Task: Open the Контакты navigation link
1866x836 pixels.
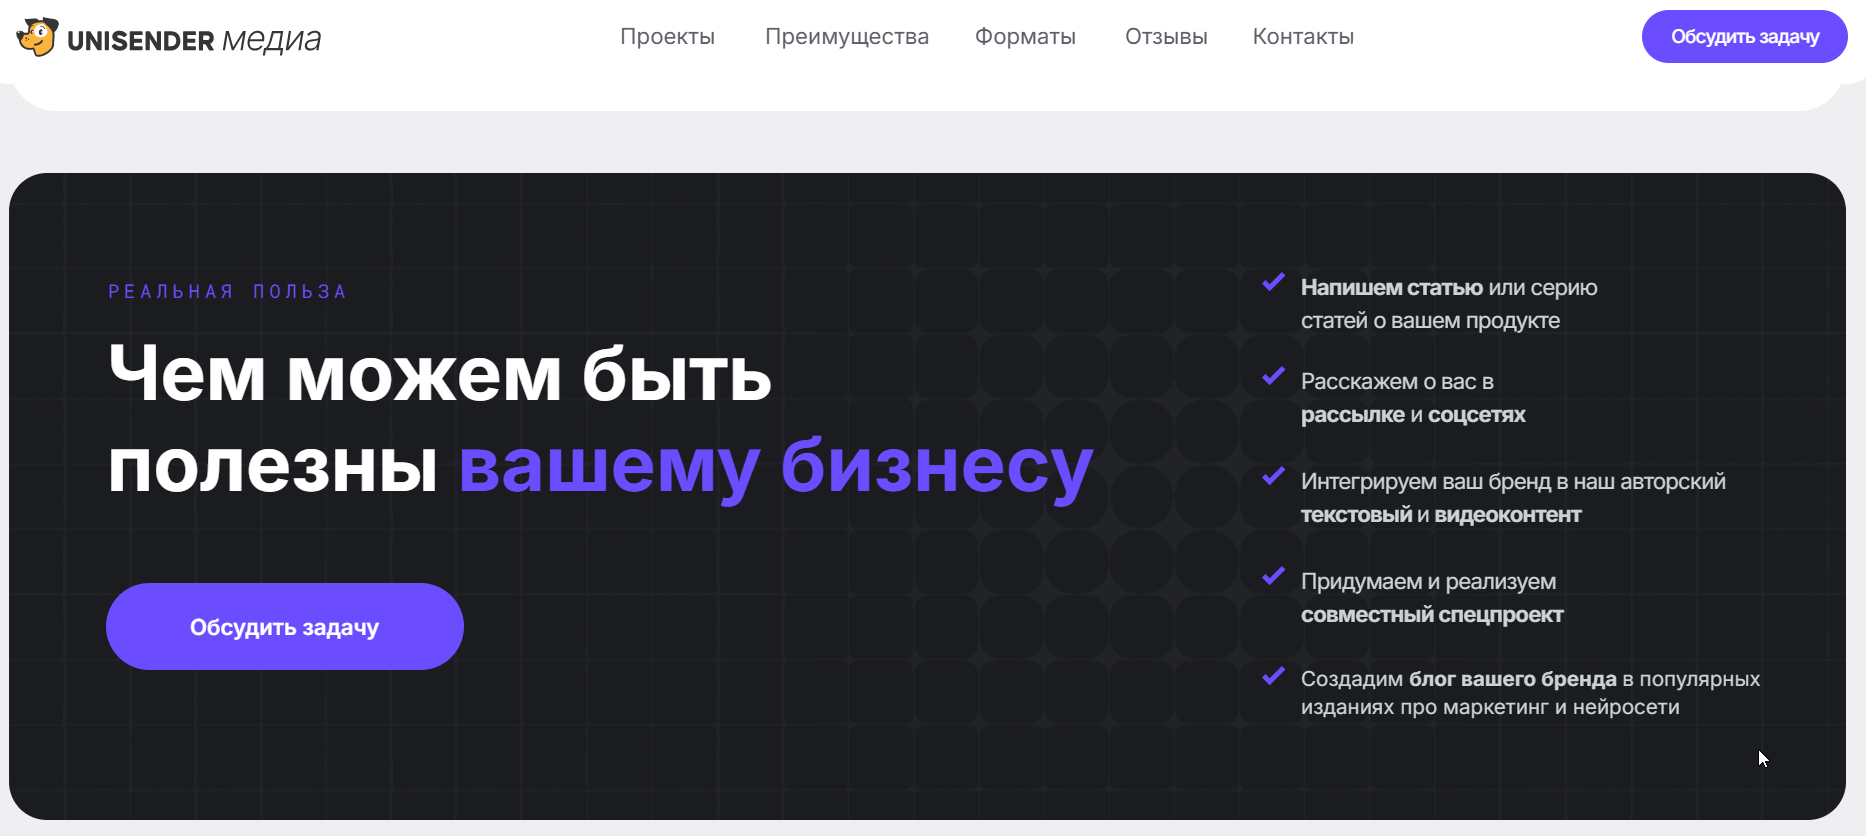Action: point(1303,37)
